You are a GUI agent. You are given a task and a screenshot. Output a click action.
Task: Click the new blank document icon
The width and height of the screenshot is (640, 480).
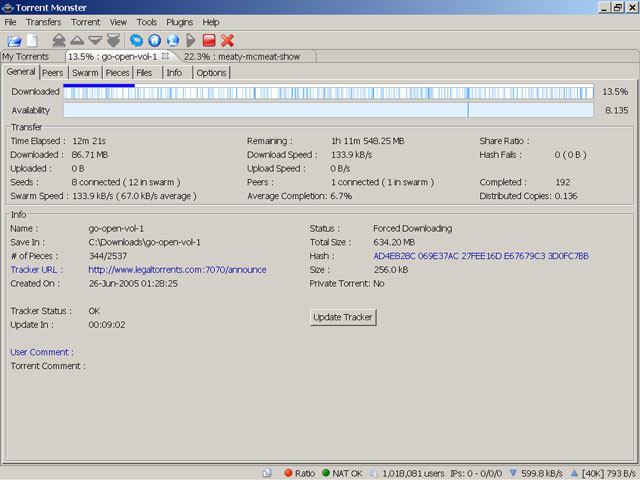[x=32, y=40]
